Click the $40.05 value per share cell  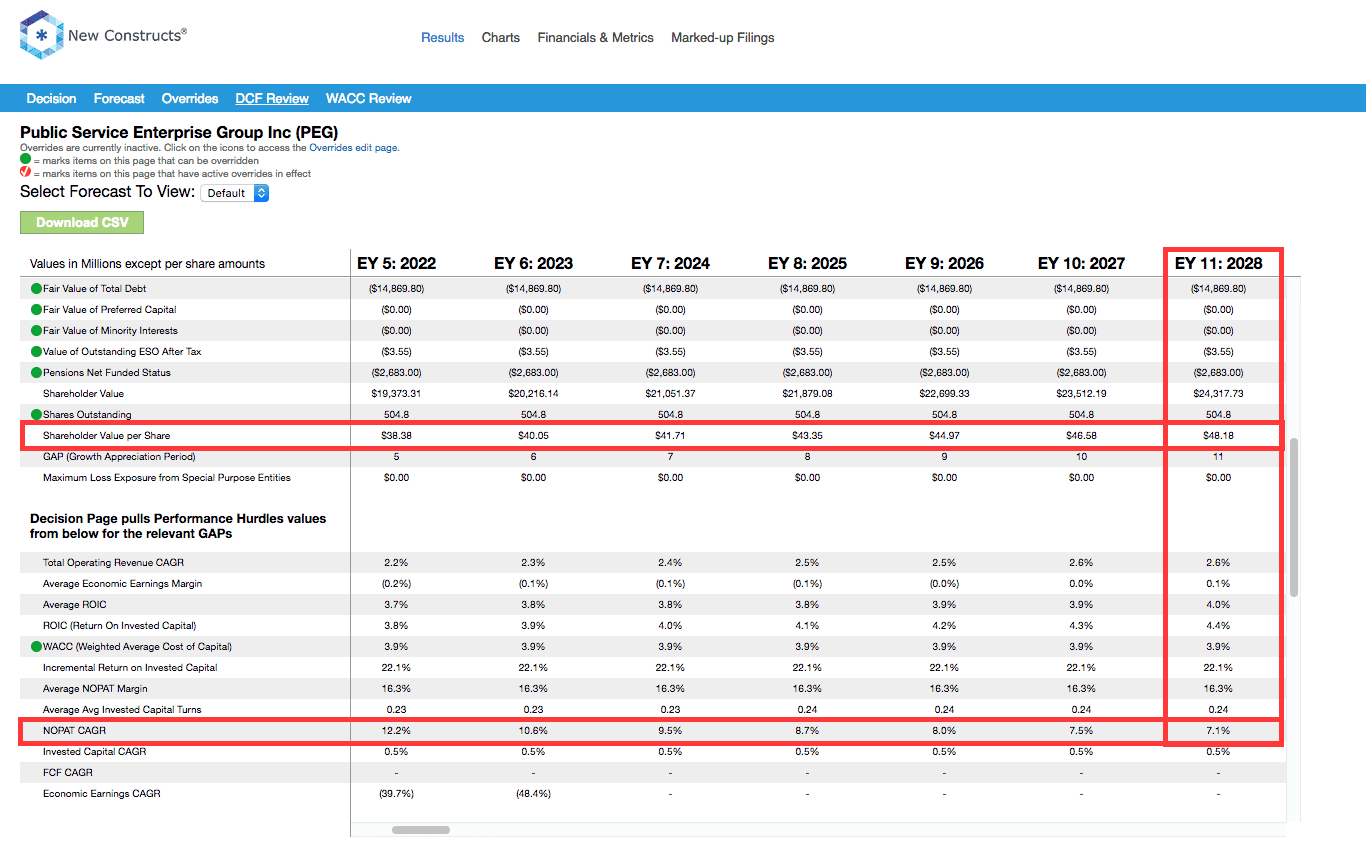click(534, 436)
